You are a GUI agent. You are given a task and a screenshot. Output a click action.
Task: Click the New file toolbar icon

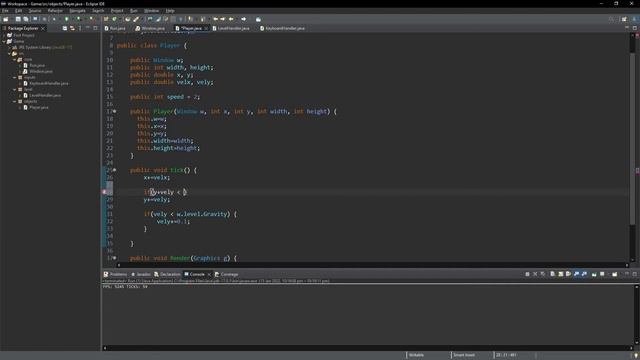click(5, 19)
